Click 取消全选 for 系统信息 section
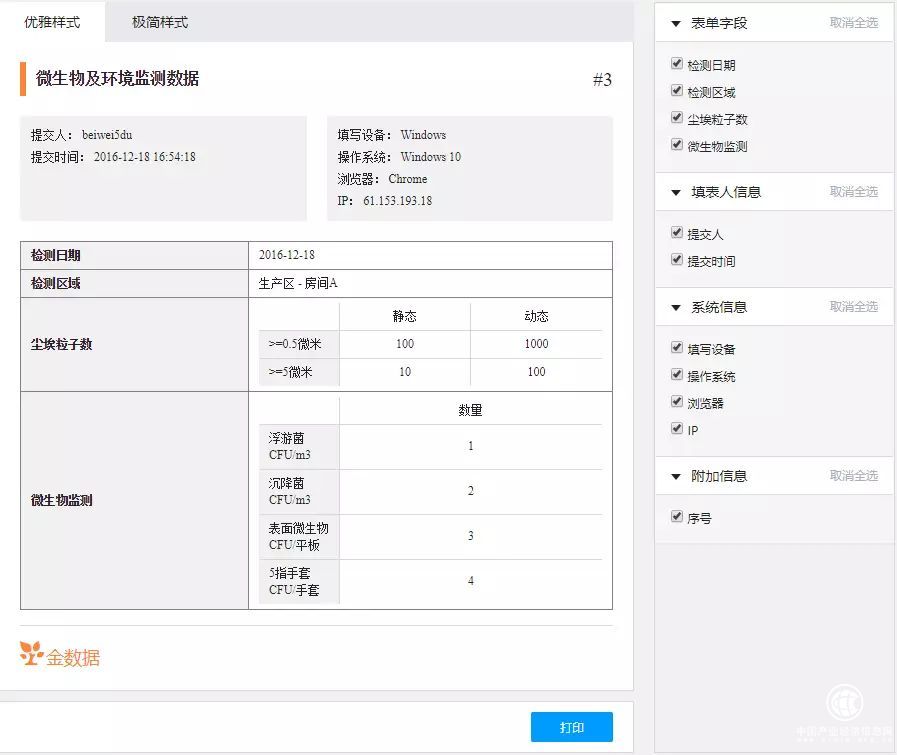The width and height of the screenshot is (897, 755). 853,307
